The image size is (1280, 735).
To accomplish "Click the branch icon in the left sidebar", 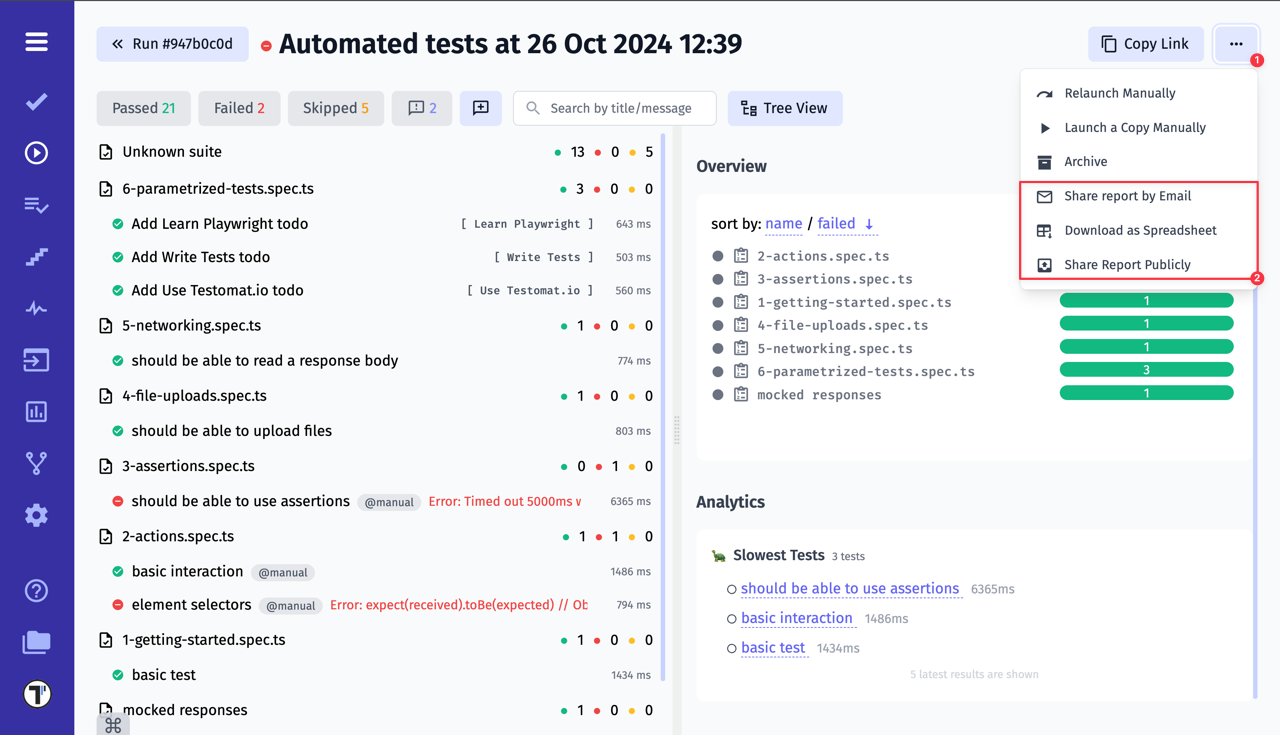I will click(36, 462).
